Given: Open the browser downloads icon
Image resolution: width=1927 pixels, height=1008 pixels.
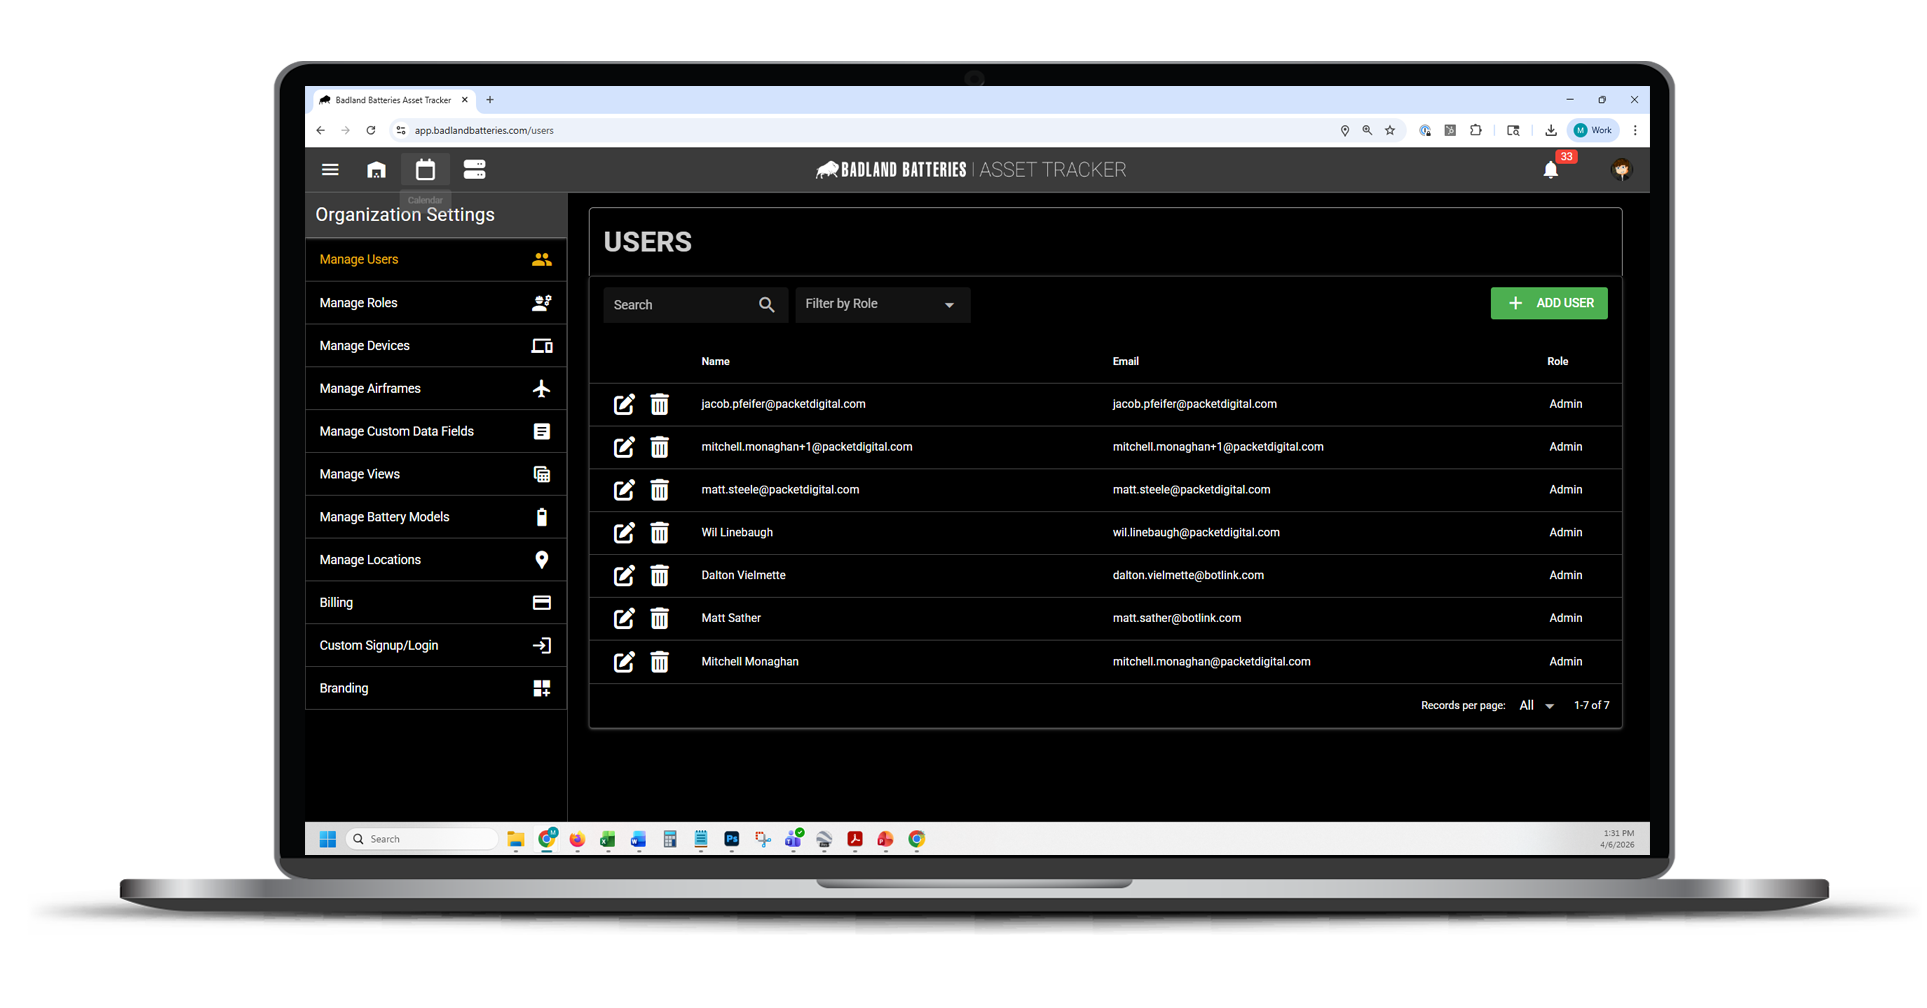Looking at the screenshot, I should coord(1550,130).
